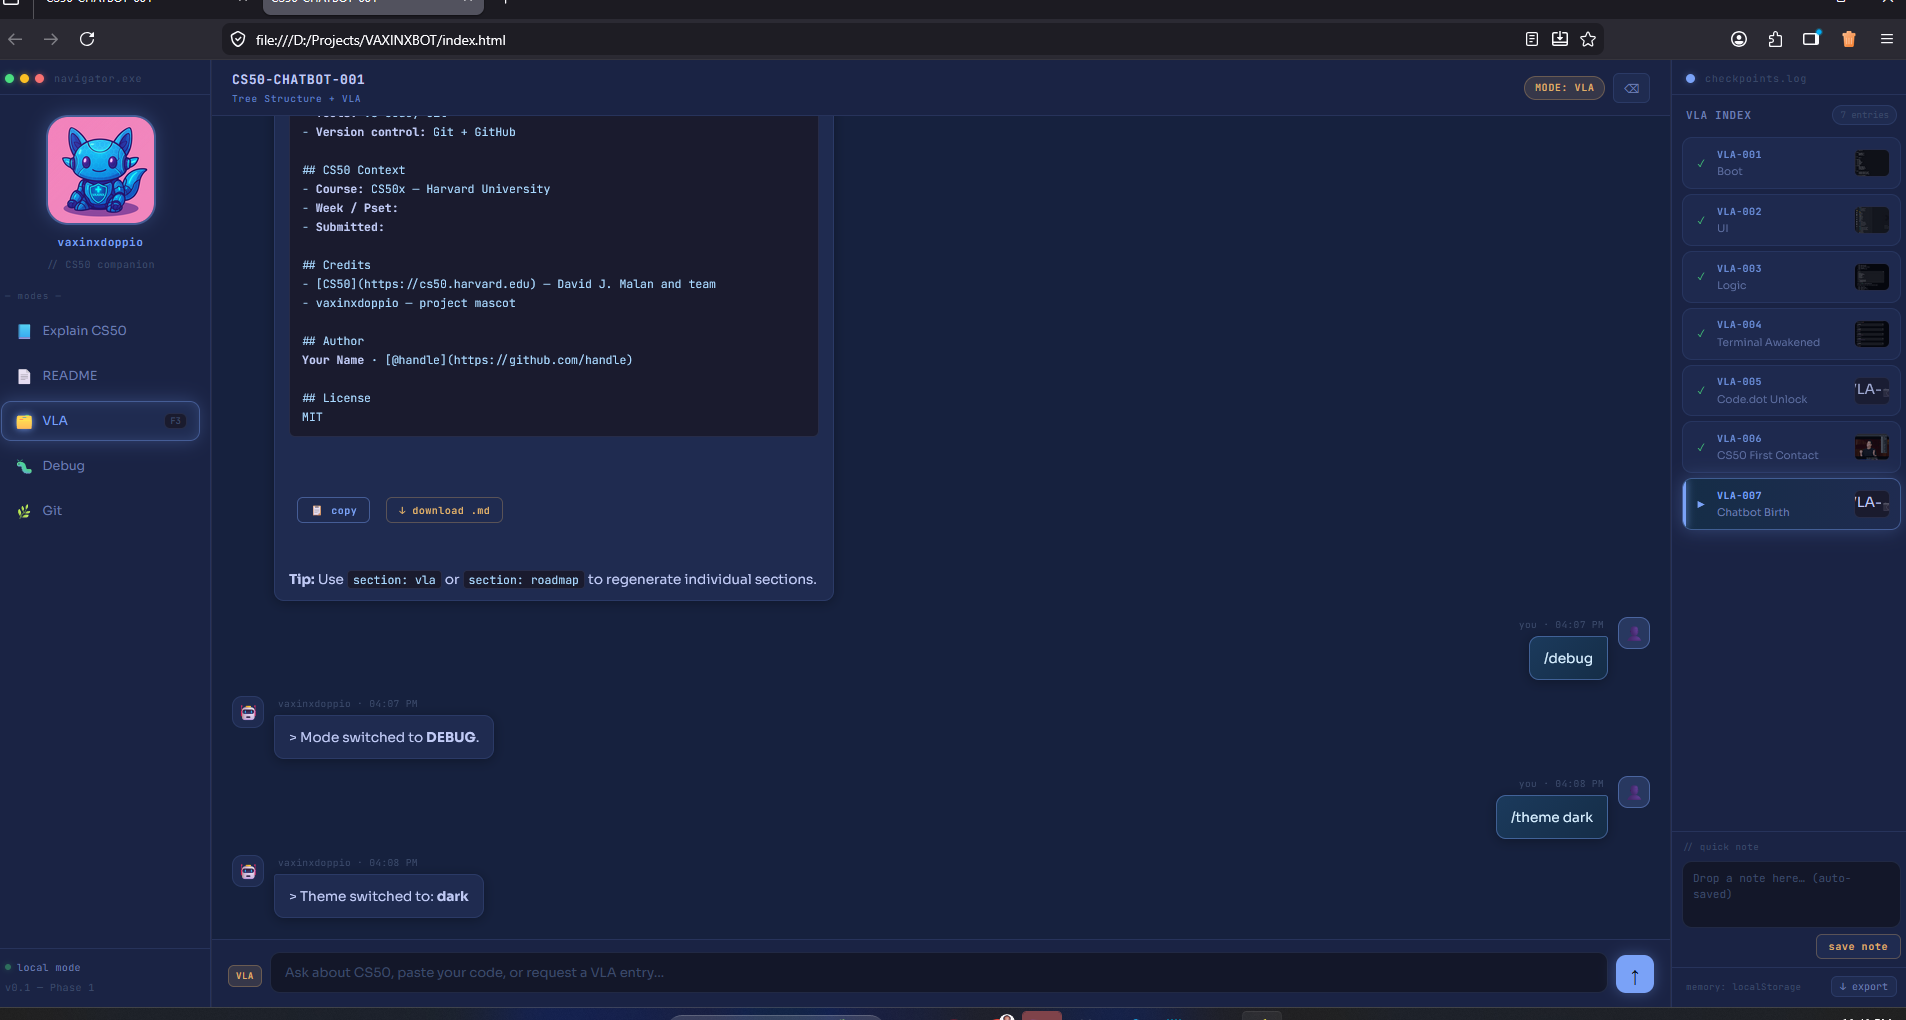
Task: Click the 'Theme switched to: dark' reply
Action: [x=379, y=896]
